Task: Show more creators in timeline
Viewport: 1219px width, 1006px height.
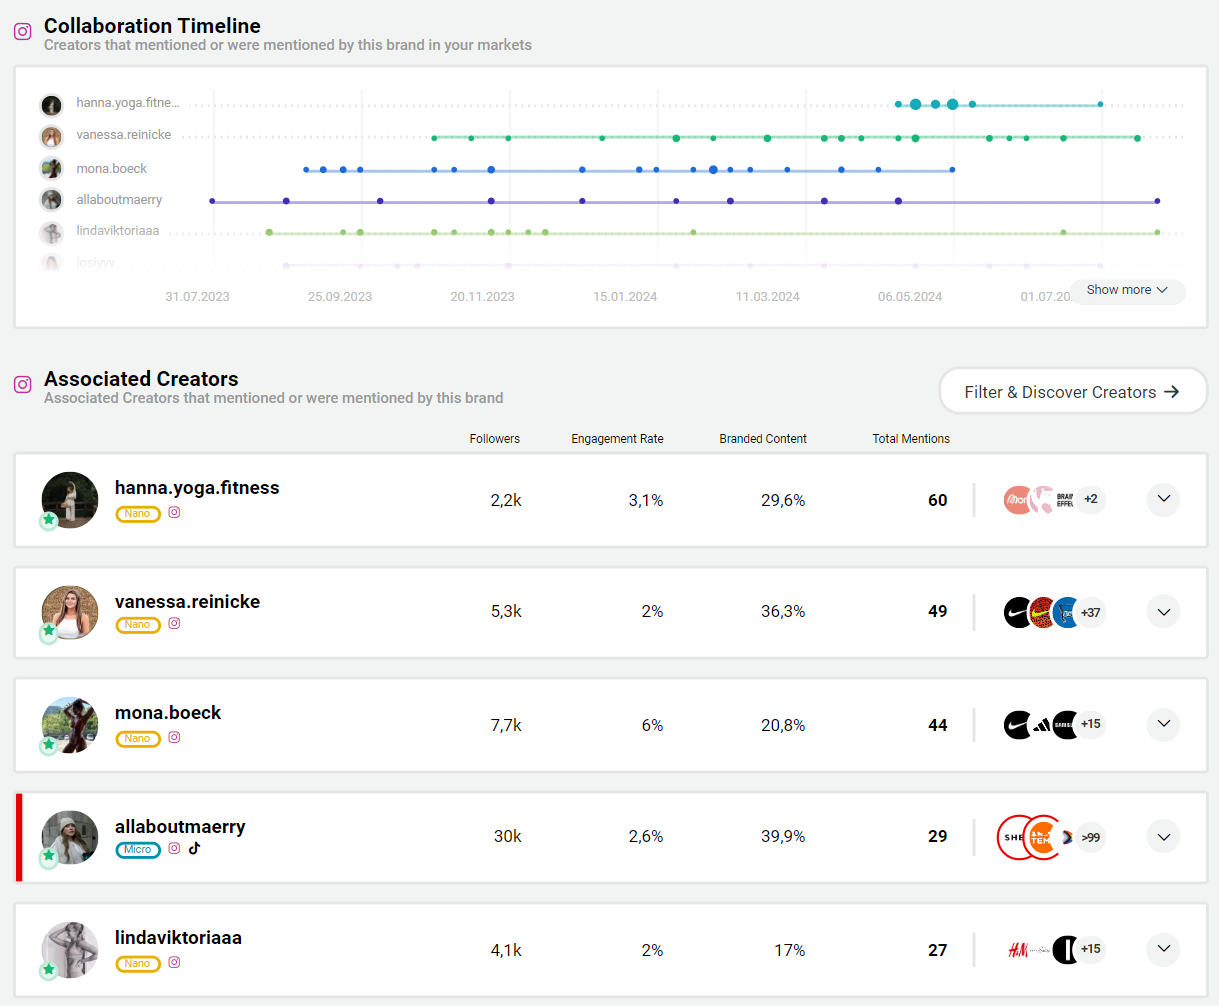Action: (1127, 290)
